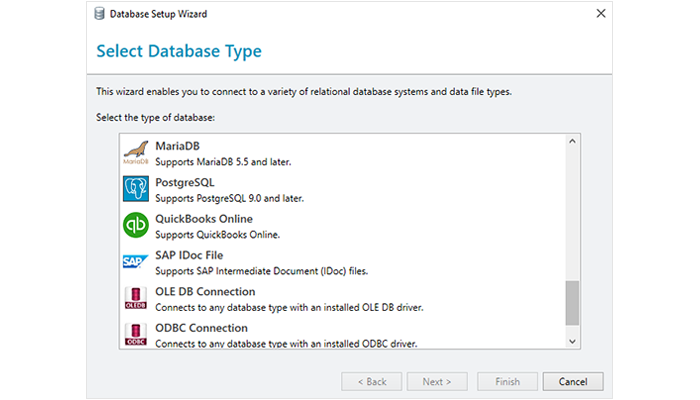Pick ODBC Connection from the list
Image resolution: width=700 pixels, height=400 pixels.
pos(201,328)
